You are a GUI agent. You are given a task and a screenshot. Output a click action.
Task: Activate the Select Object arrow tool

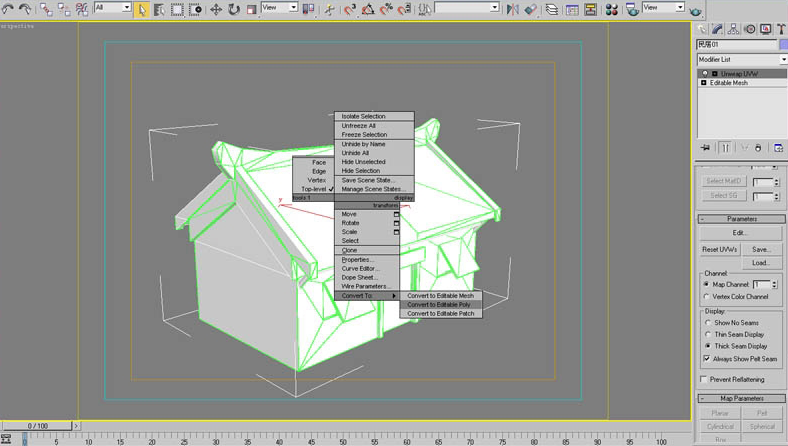[x=142, y=9]
